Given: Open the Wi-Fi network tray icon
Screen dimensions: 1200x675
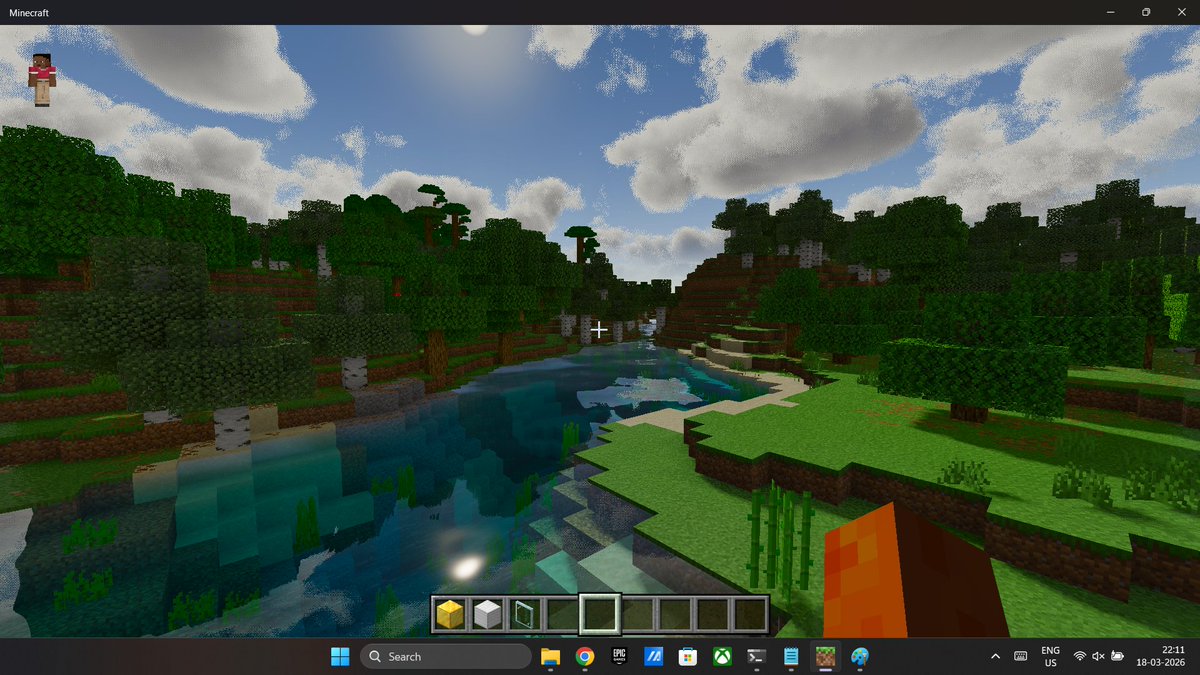Looking at the screenshot, I should coord(1080,656).
